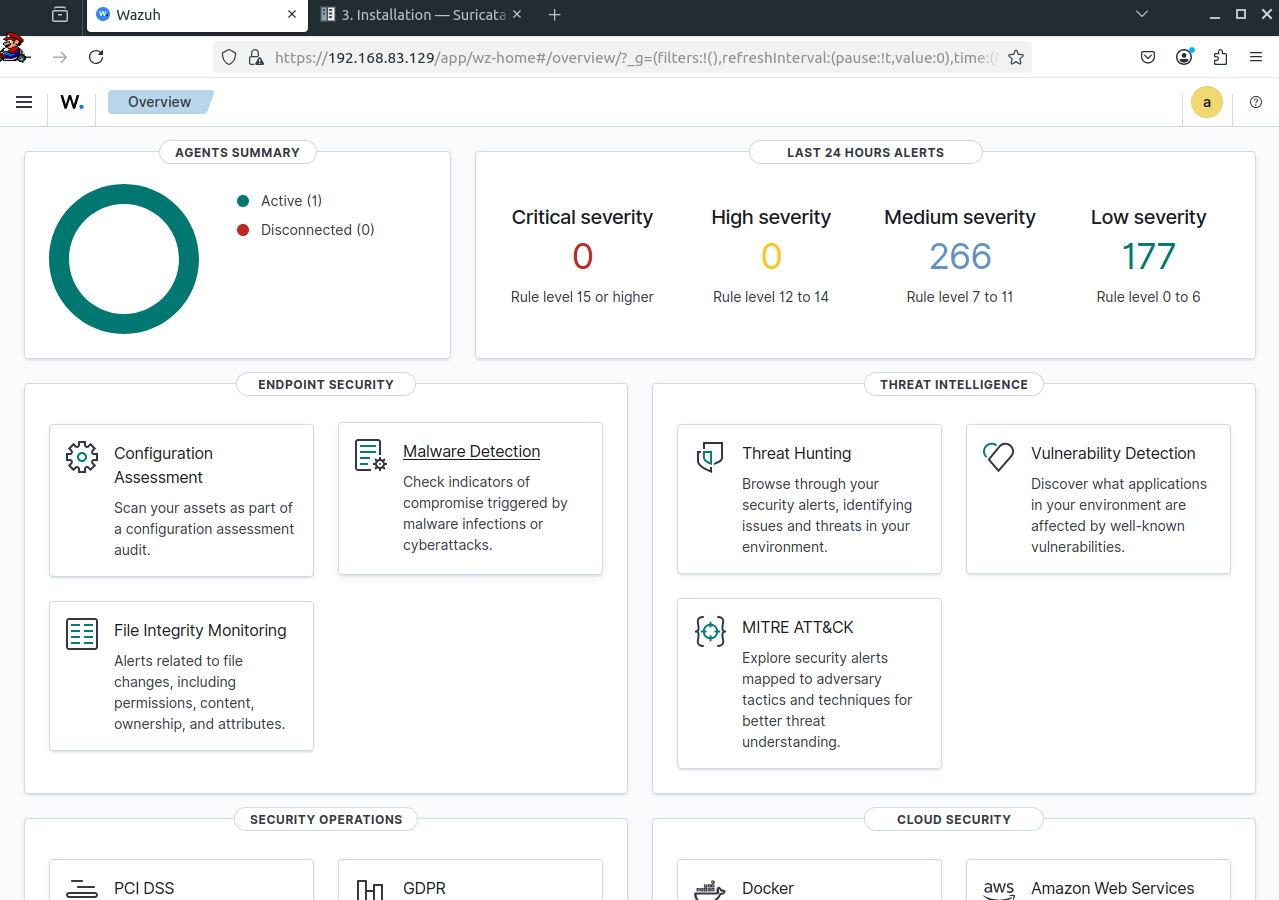Click the browser URL address field
1279x900 pixels.
click(x=620, y=57)
